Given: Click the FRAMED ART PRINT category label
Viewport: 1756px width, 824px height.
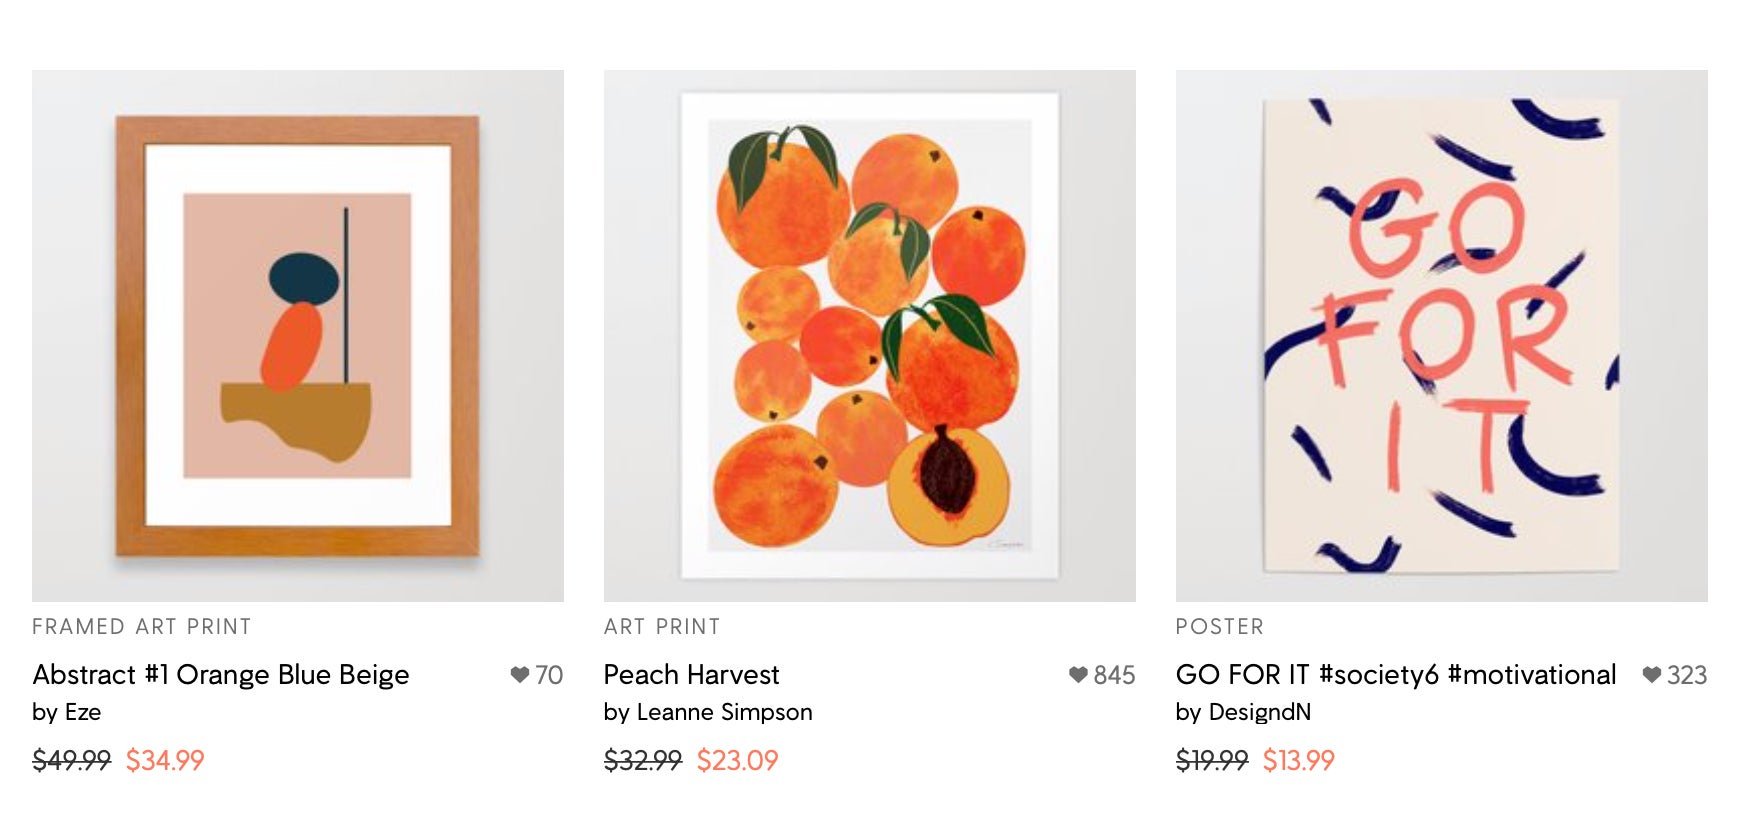Looking at the screenshot, I should pyautogui.click(x=142, y=627).
